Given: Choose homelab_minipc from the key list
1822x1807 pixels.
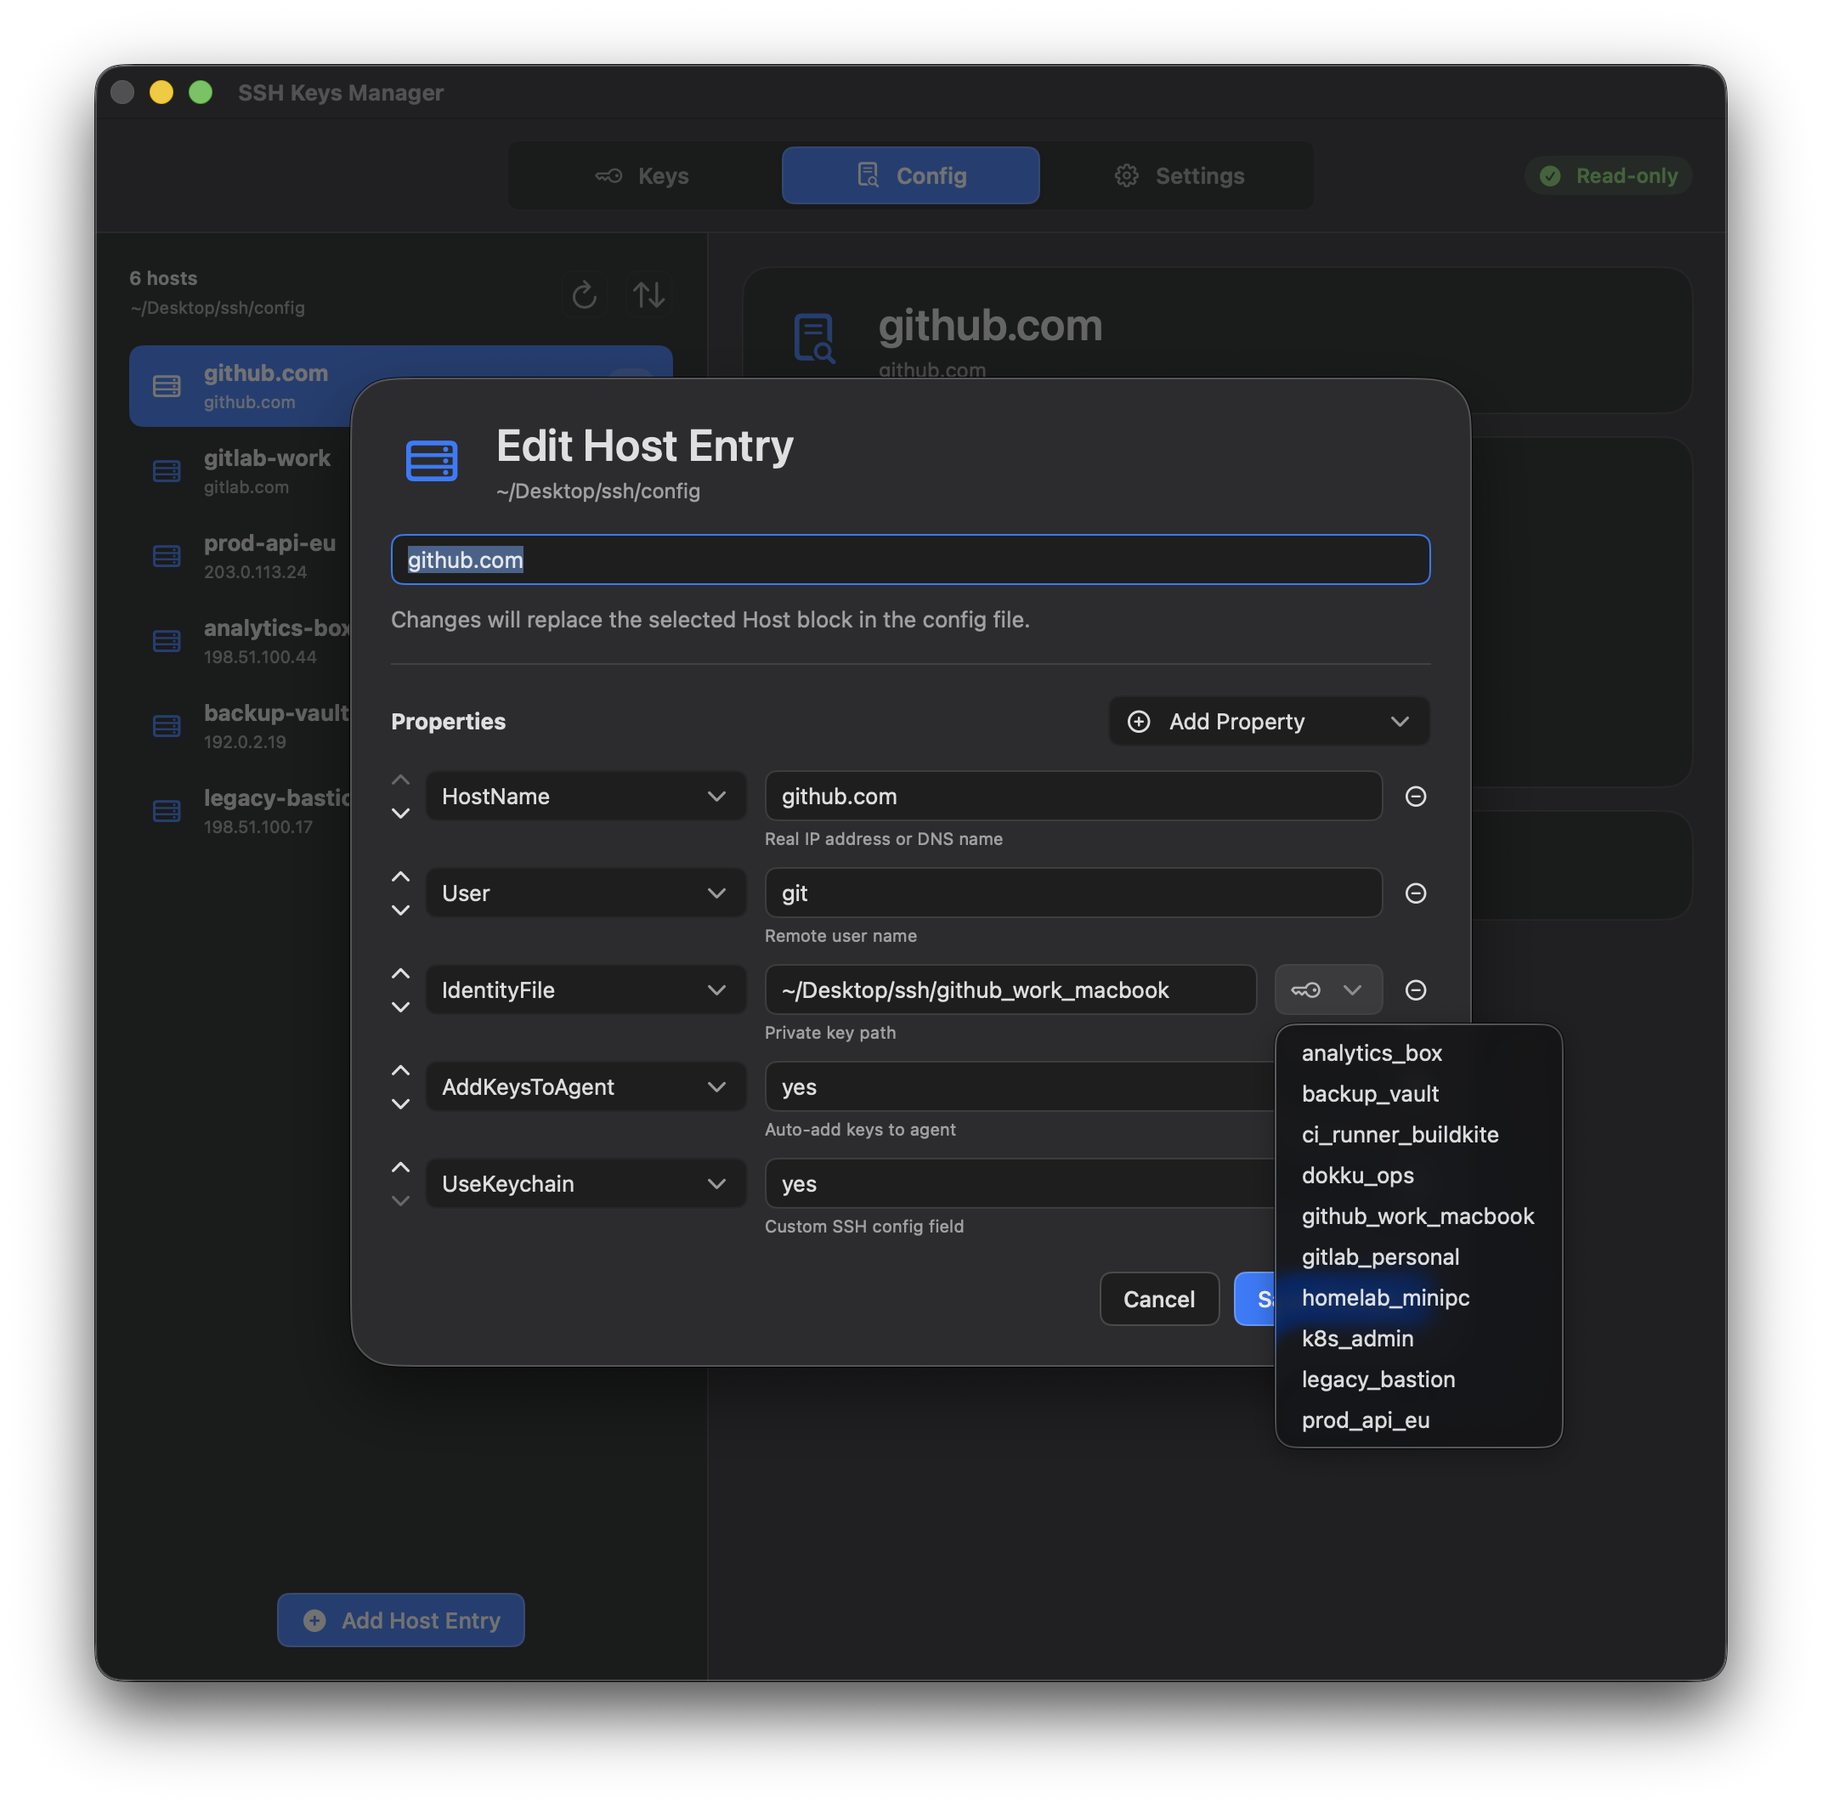Looking at the screenshot, I should (x=1418, y=1298).
